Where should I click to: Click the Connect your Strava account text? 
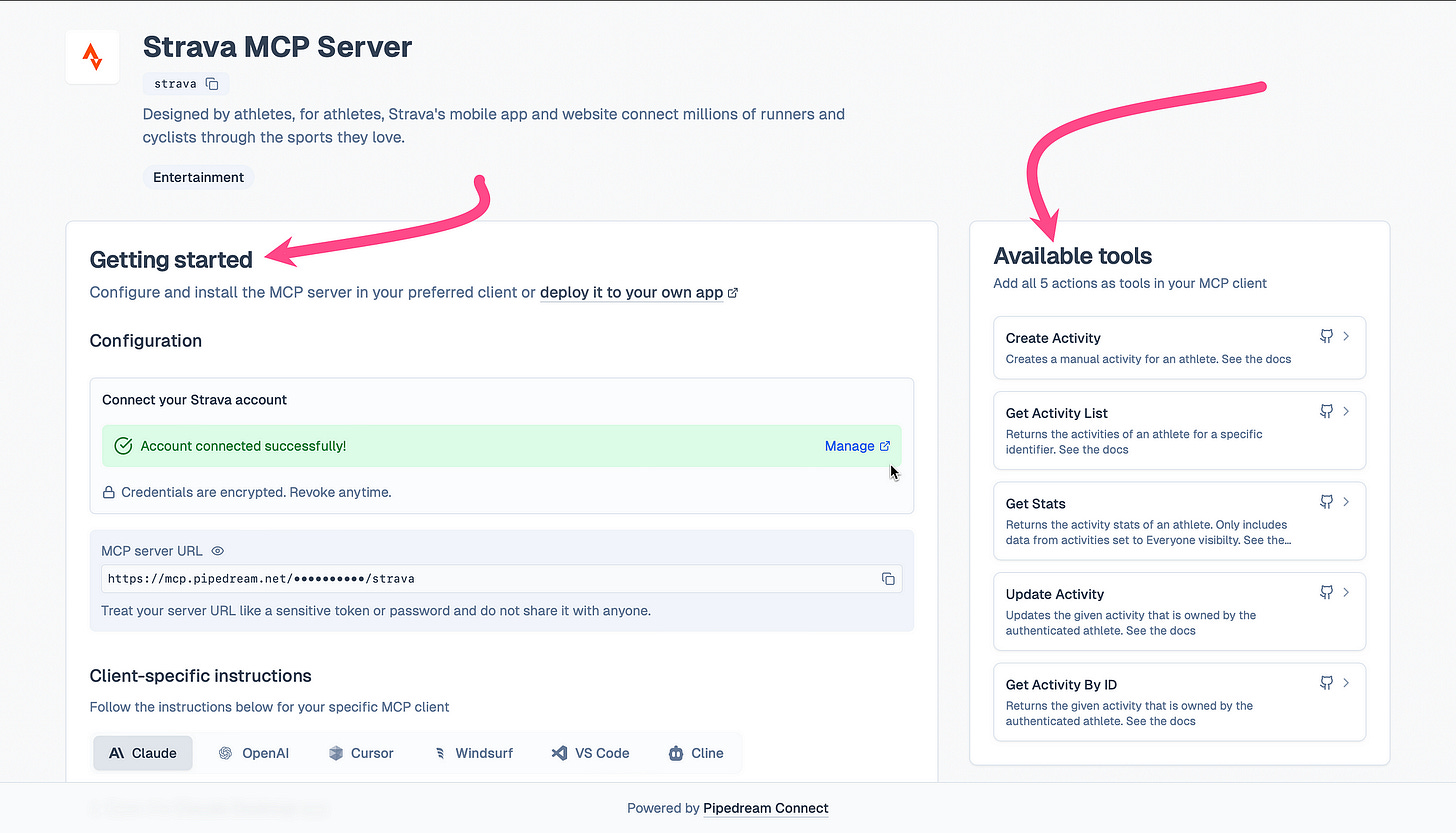tap(194, 399)
